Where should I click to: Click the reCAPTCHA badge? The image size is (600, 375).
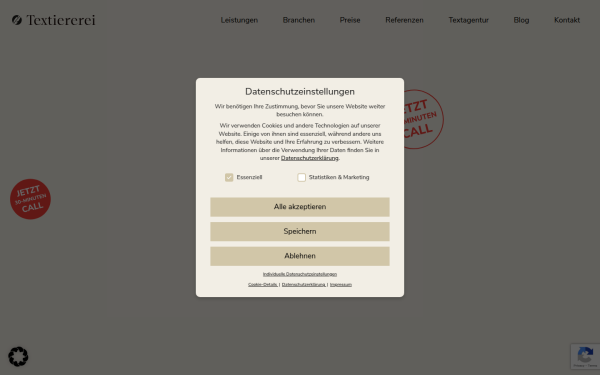585,357
